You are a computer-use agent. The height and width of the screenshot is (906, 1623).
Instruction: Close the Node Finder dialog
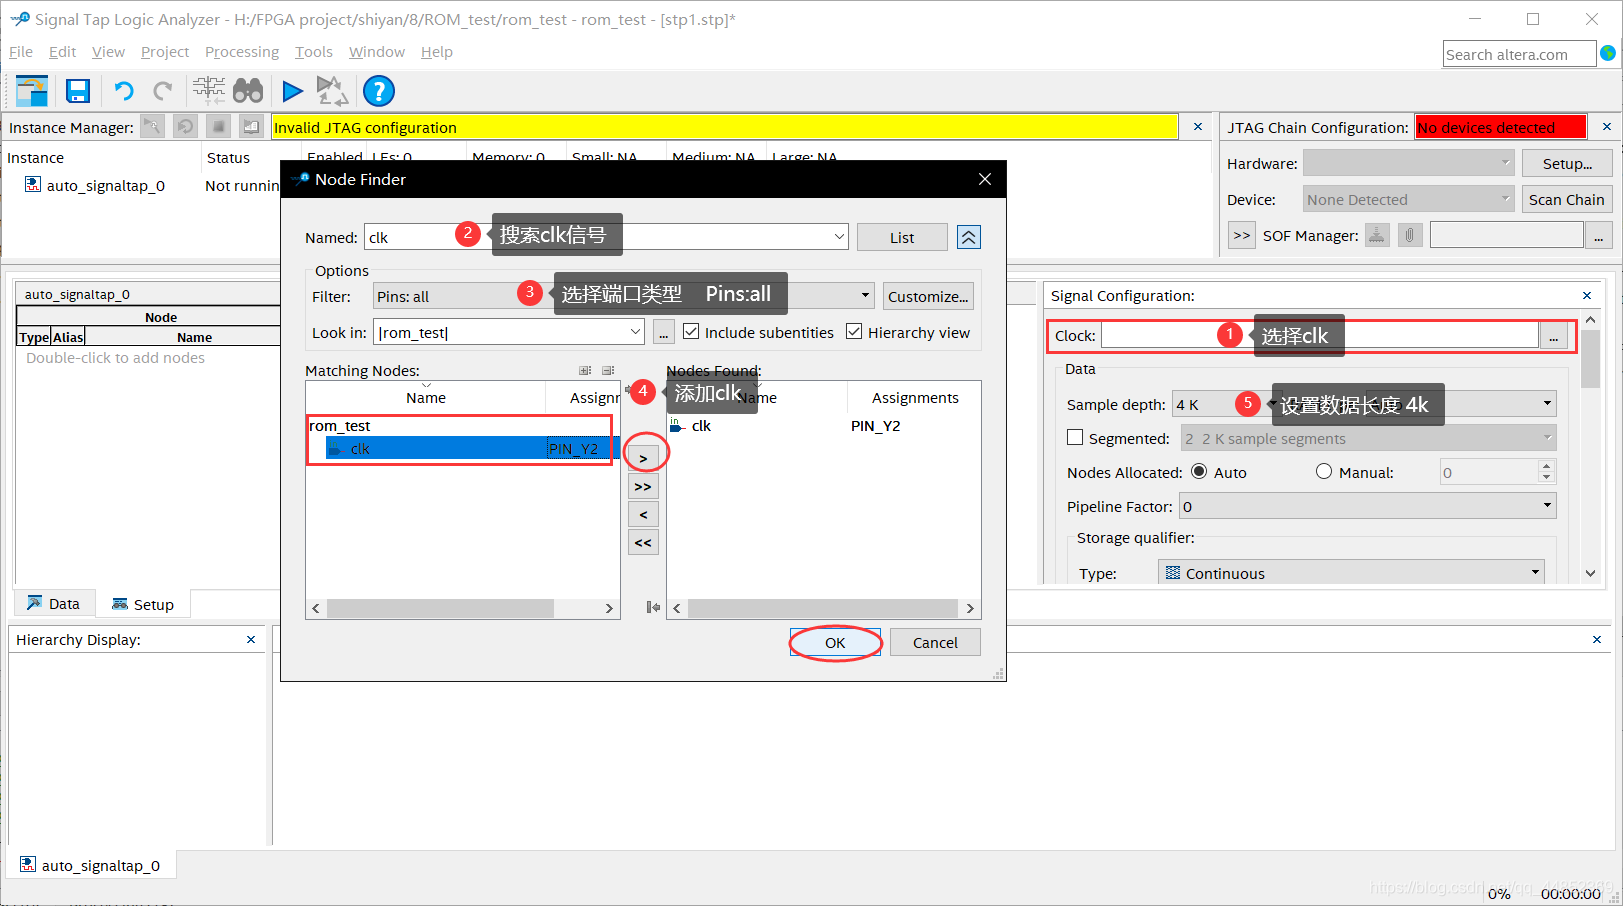pos(985,179)
